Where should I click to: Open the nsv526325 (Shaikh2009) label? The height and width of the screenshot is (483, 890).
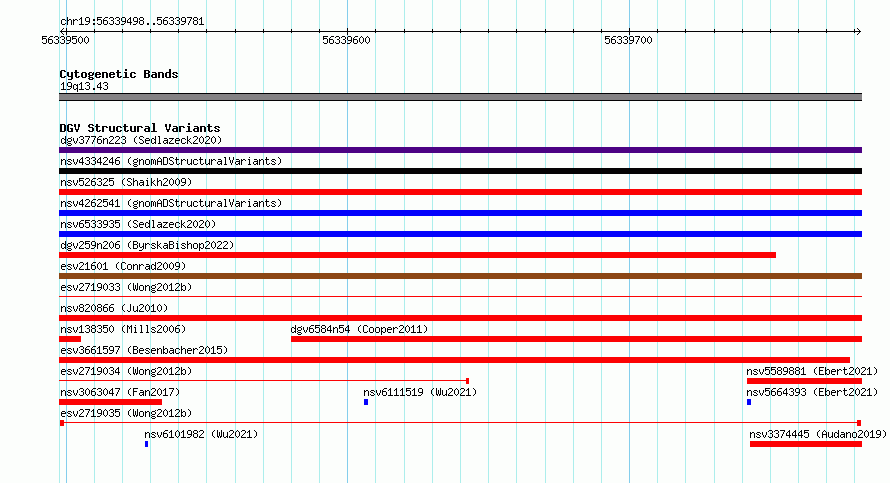126,182
